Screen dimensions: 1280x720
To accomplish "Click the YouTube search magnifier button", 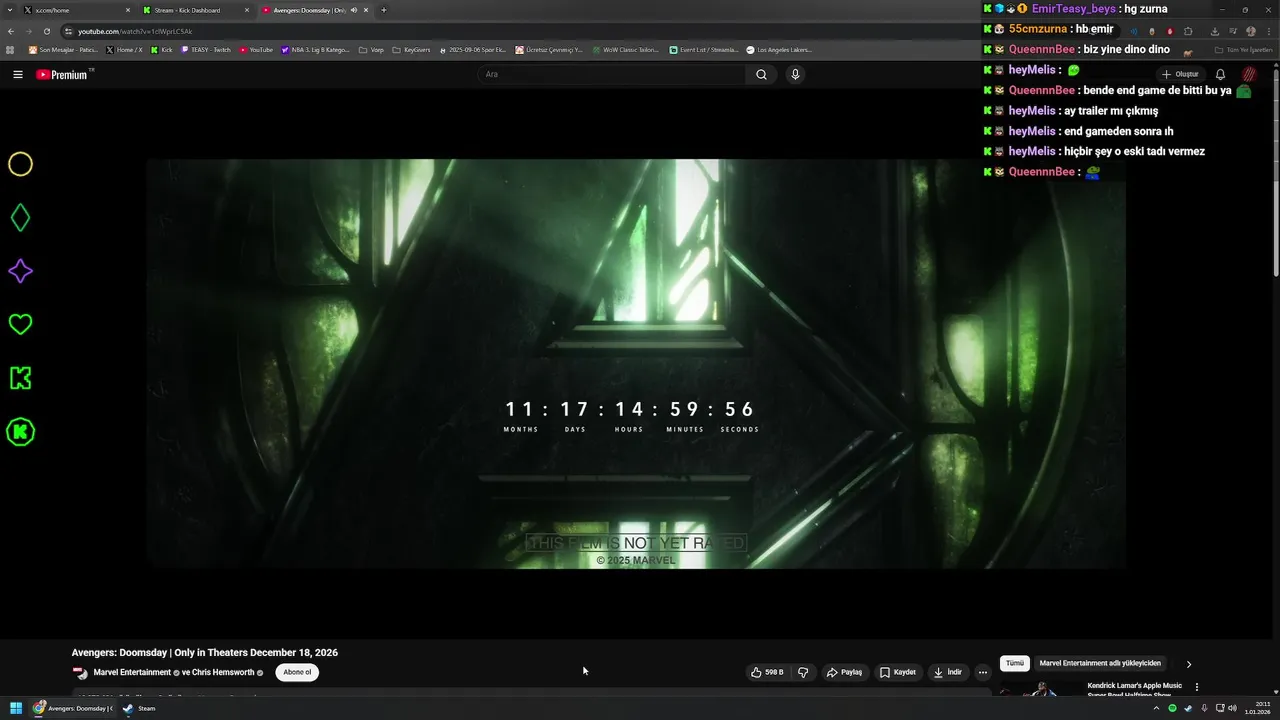I will pyautogui.click(x=761, y=74).
